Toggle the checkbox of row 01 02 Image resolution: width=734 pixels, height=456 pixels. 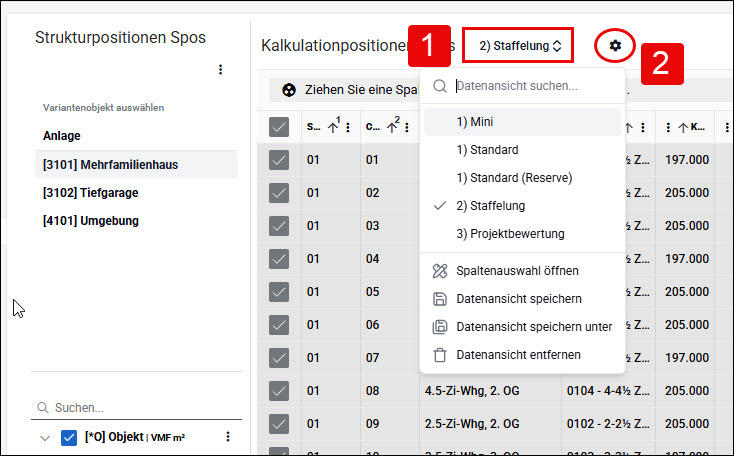click(x=279, y=192)
